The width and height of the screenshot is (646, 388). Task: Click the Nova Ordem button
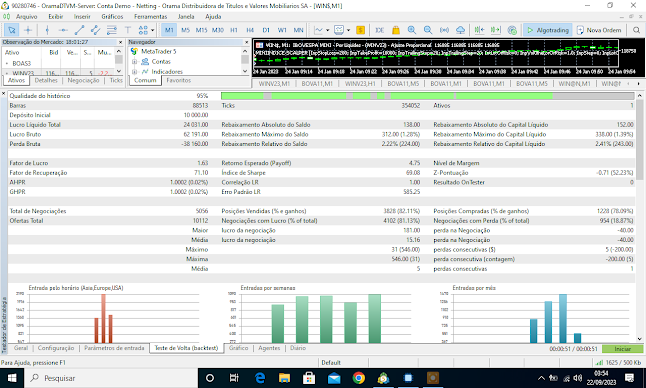(599, 30)
